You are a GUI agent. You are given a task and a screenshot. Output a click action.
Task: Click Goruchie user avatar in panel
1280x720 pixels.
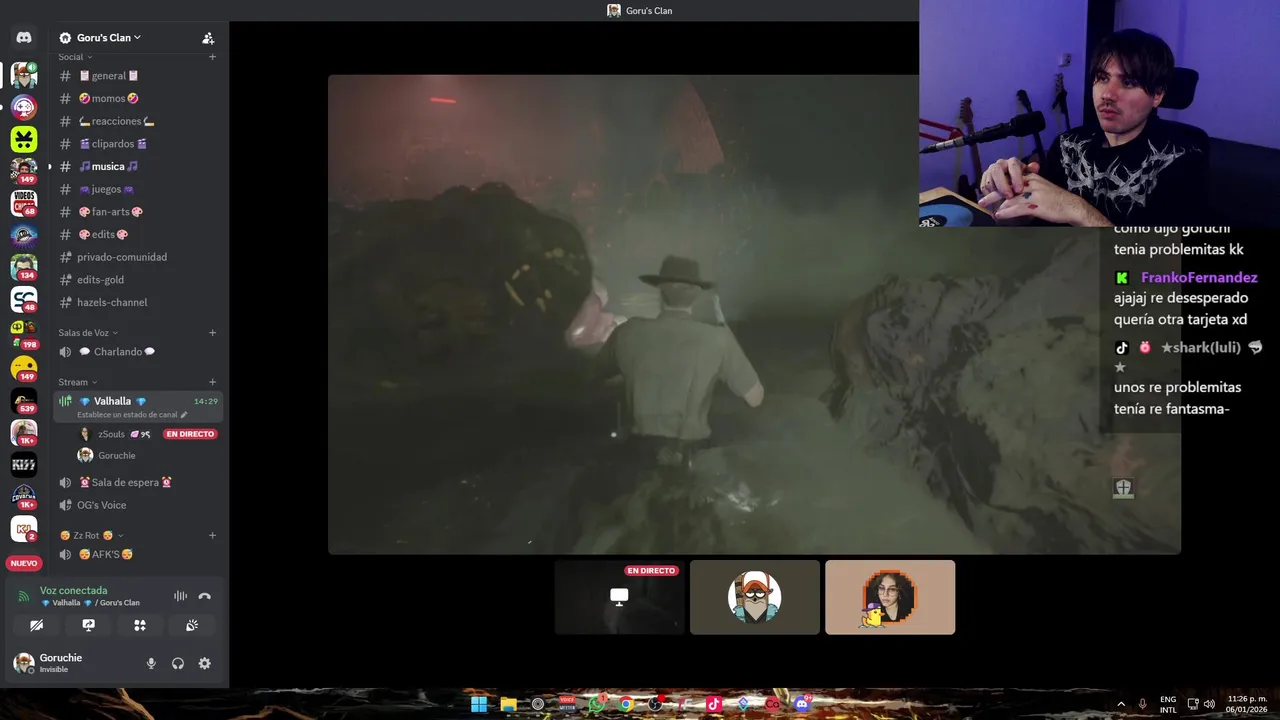[x=23, y=663]
